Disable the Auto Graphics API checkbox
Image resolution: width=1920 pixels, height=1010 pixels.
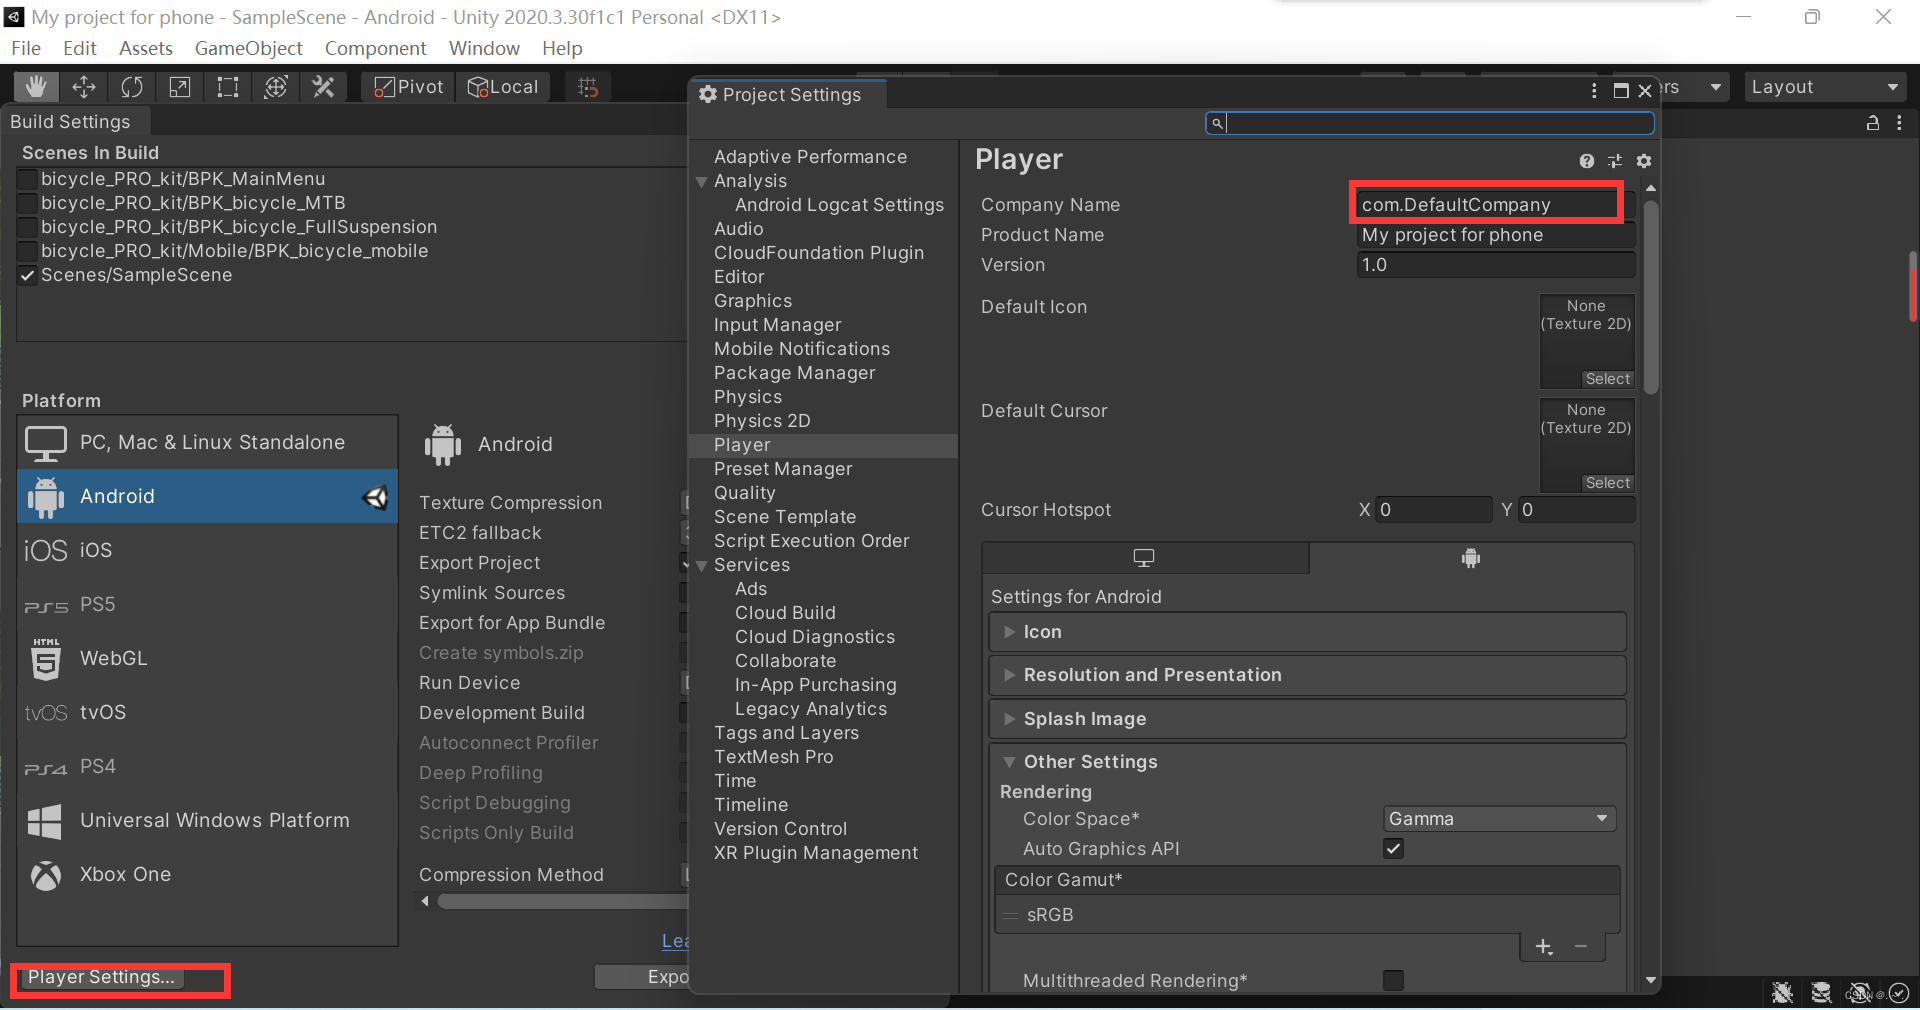(1392, 848)
